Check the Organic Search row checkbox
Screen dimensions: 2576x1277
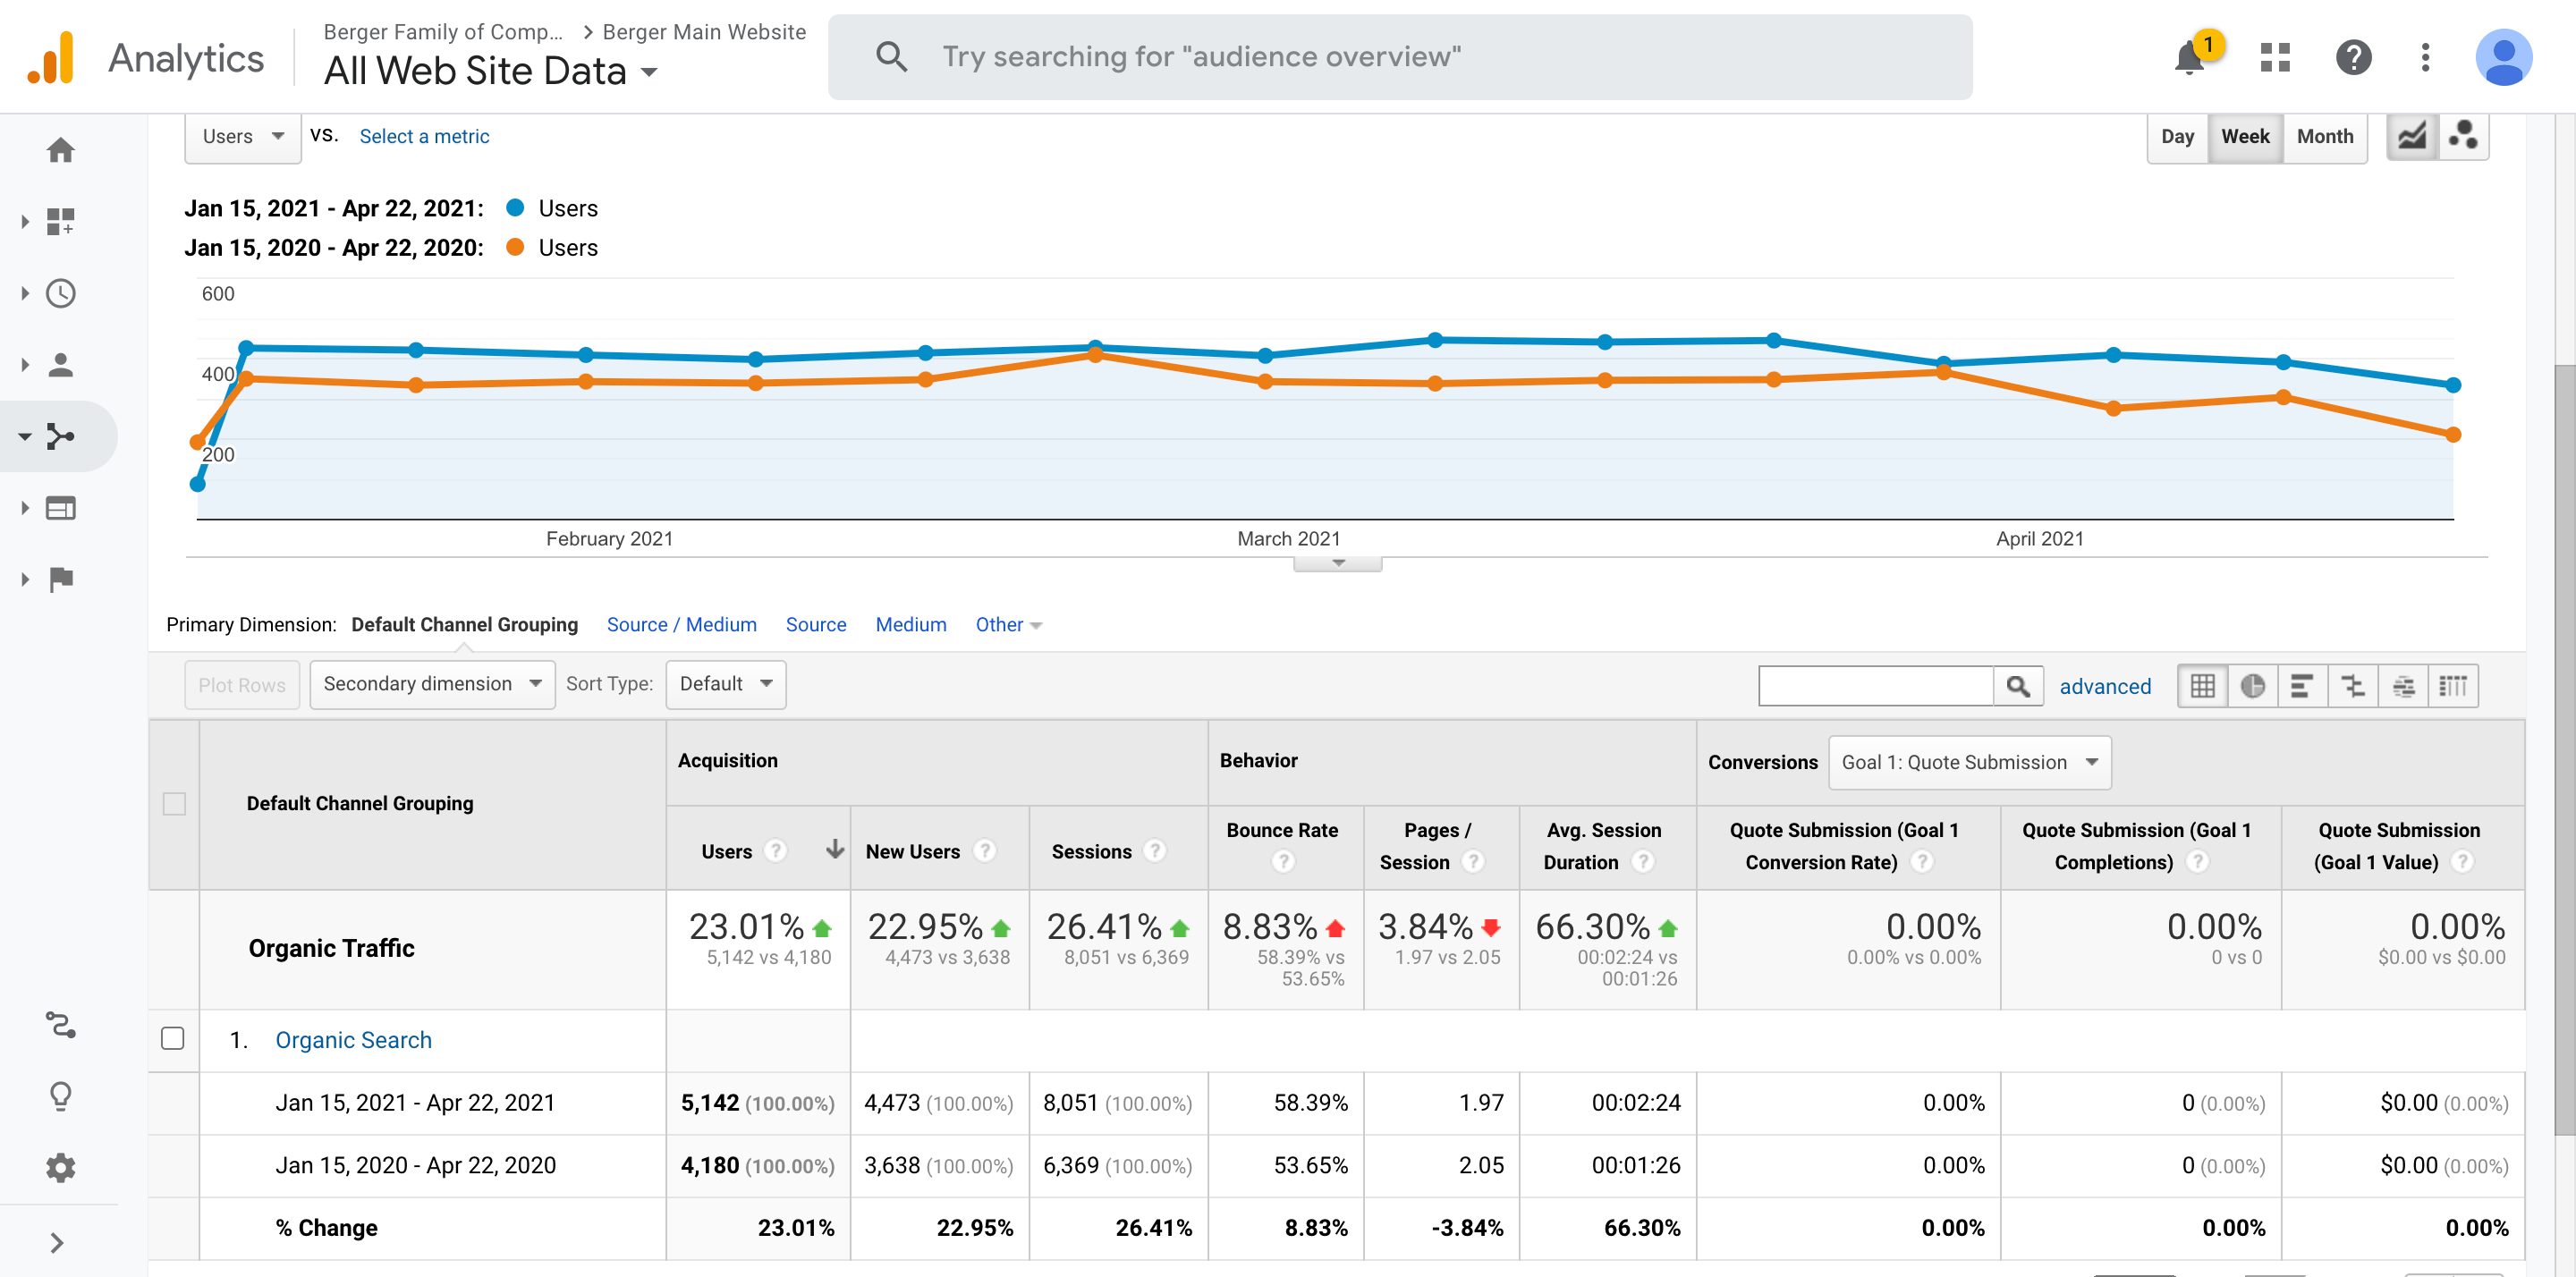point(173,1039)
